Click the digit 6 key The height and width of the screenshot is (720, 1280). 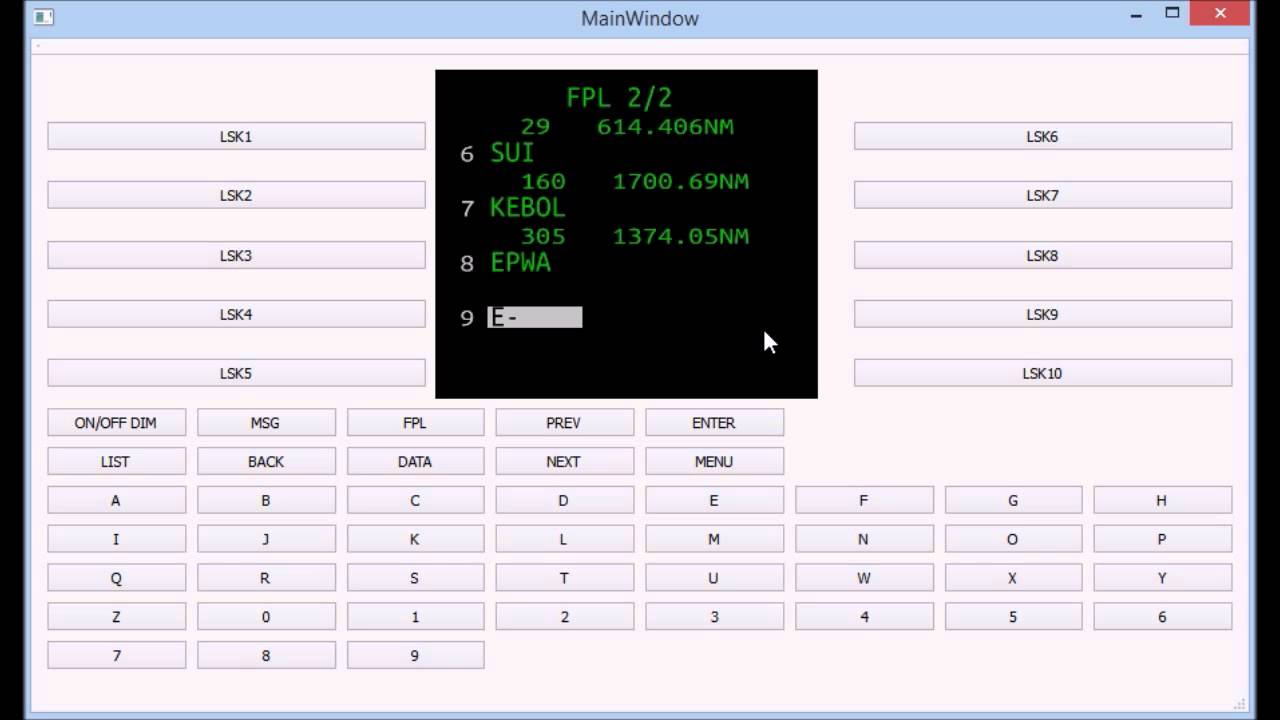click(x=1162, y=617)
